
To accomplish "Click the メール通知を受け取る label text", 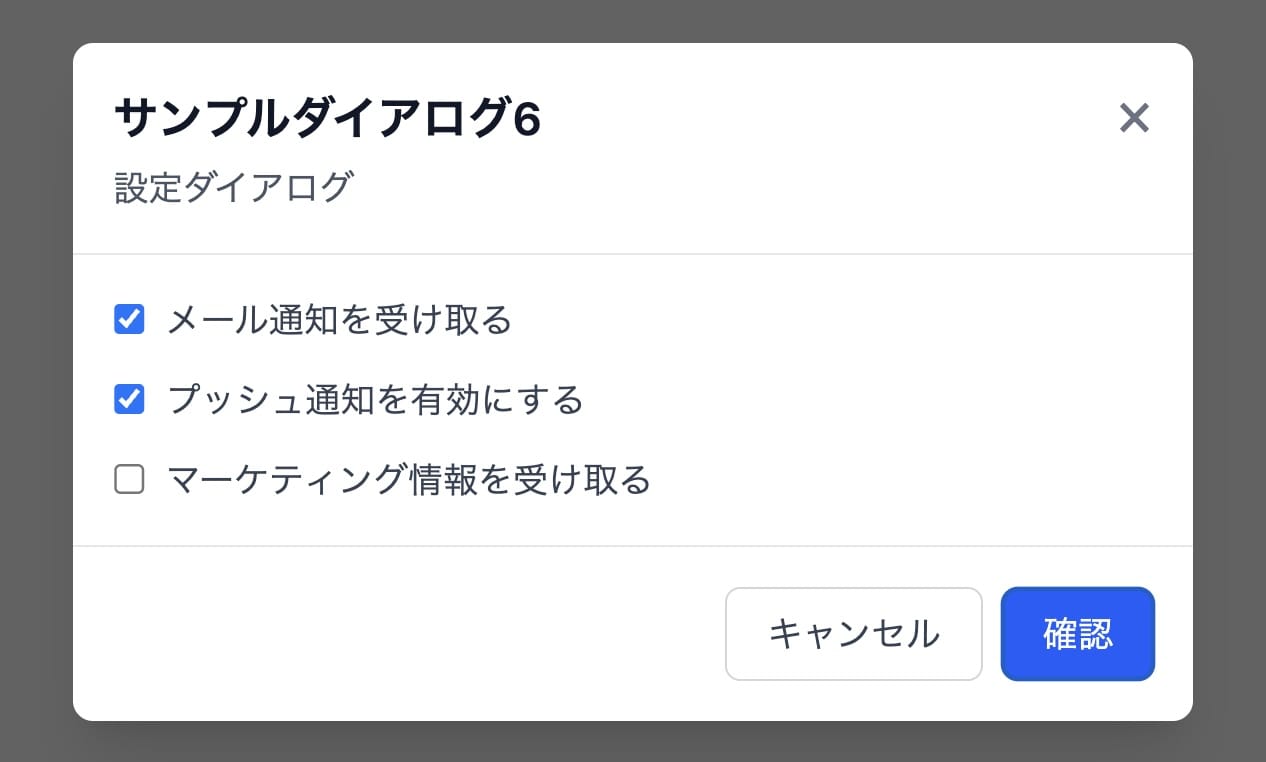I will 340,320.
